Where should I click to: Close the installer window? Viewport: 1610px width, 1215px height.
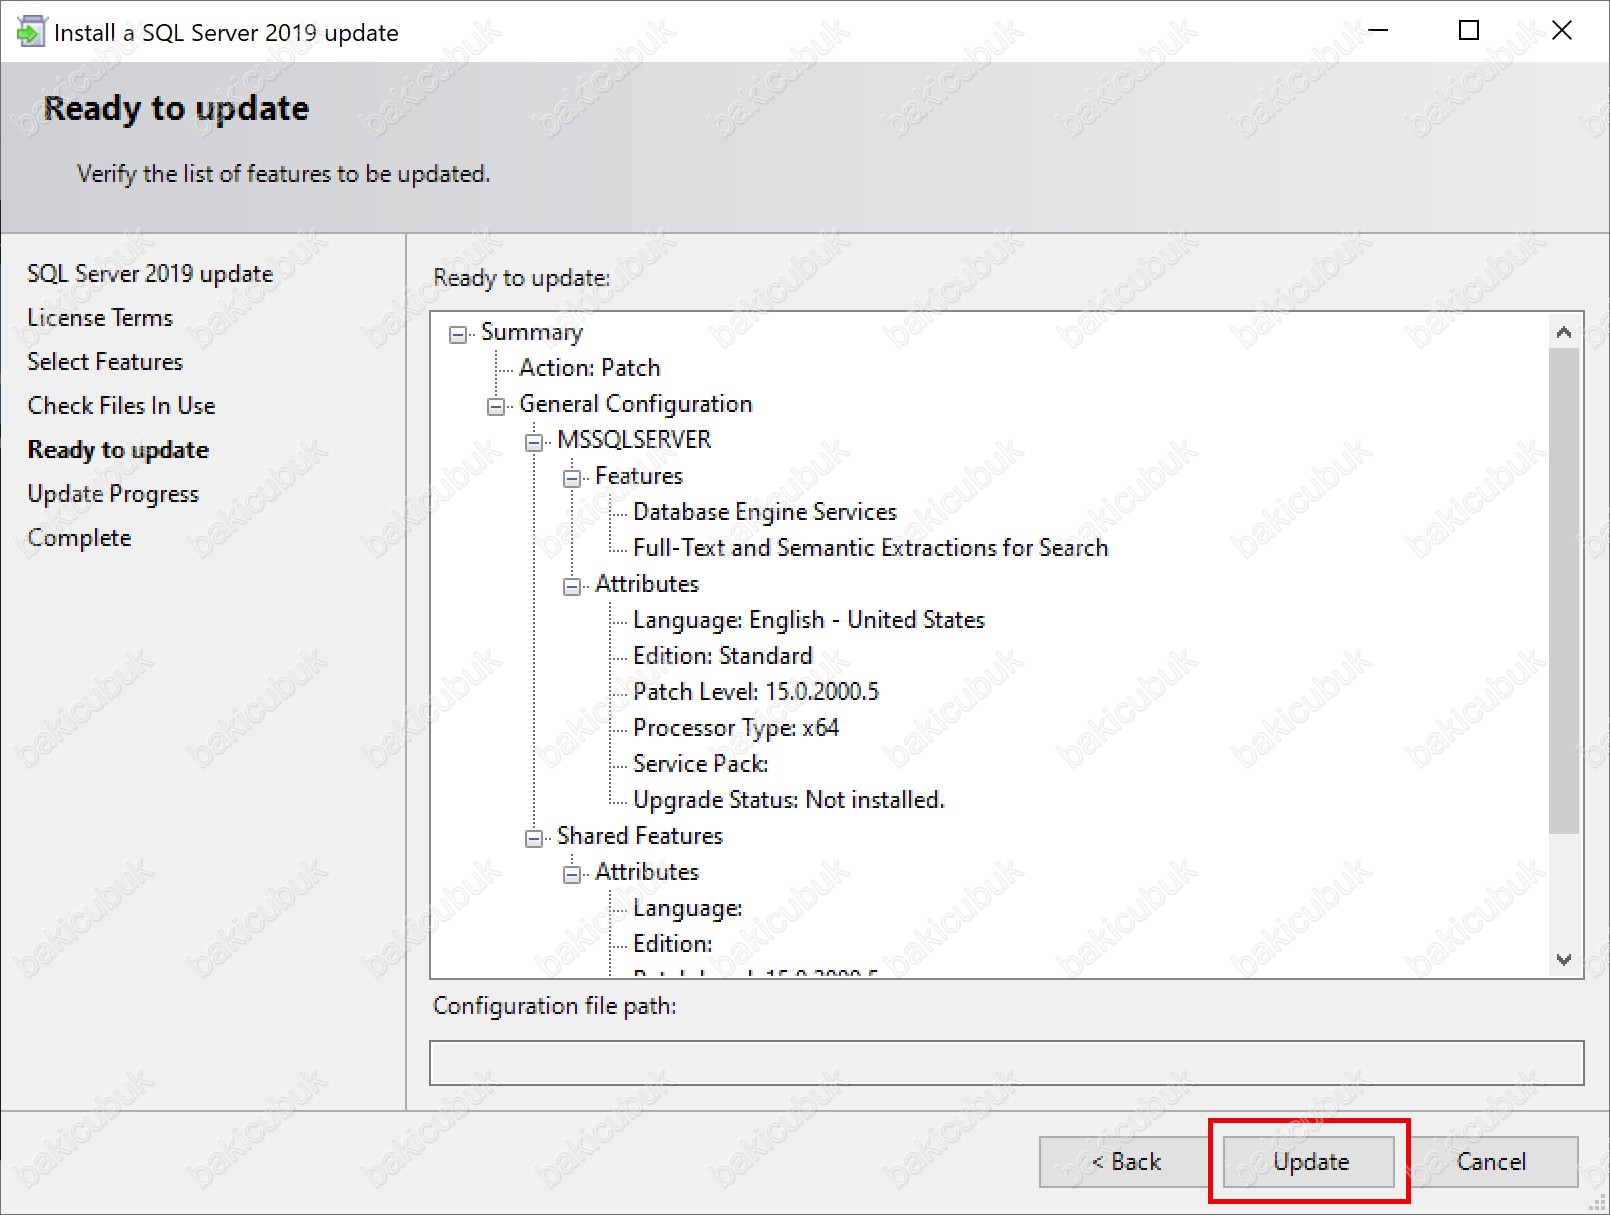[1562, 31]
